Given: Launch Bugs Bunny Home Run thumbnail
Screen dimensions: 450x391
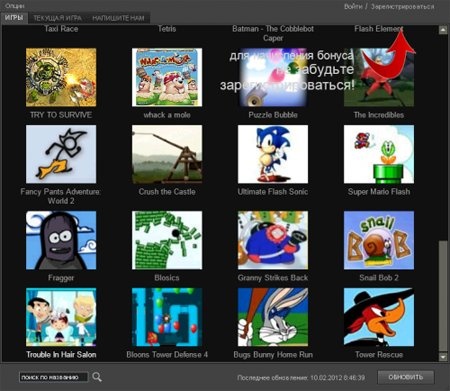Looking at the screenshot, I should pyautogui.click(x=273, y=317).
